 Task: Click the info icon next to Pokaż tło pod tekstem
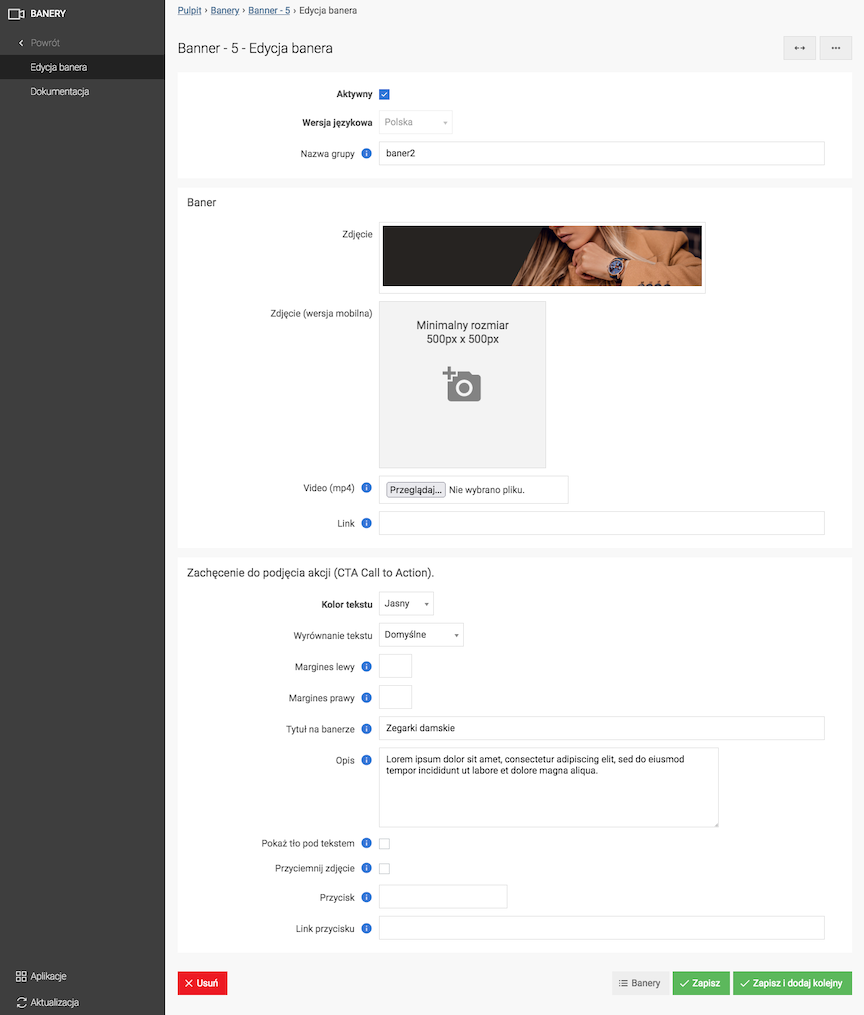[366, 843]
